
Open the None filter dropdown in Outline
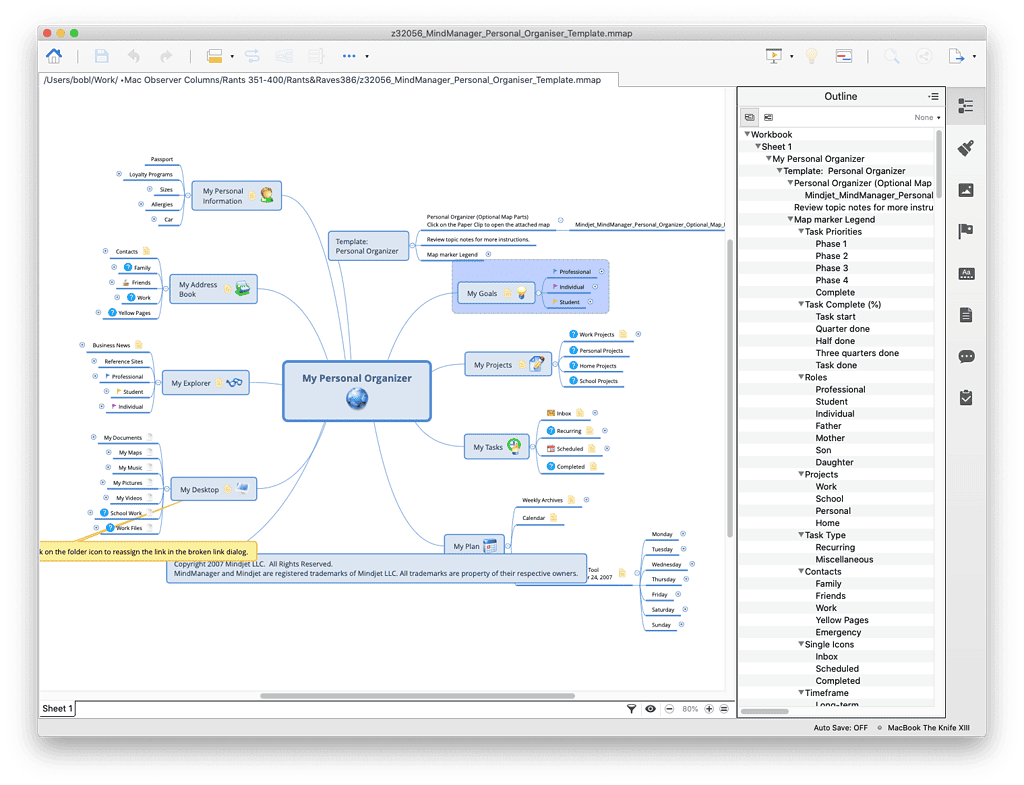click(927, 118)
